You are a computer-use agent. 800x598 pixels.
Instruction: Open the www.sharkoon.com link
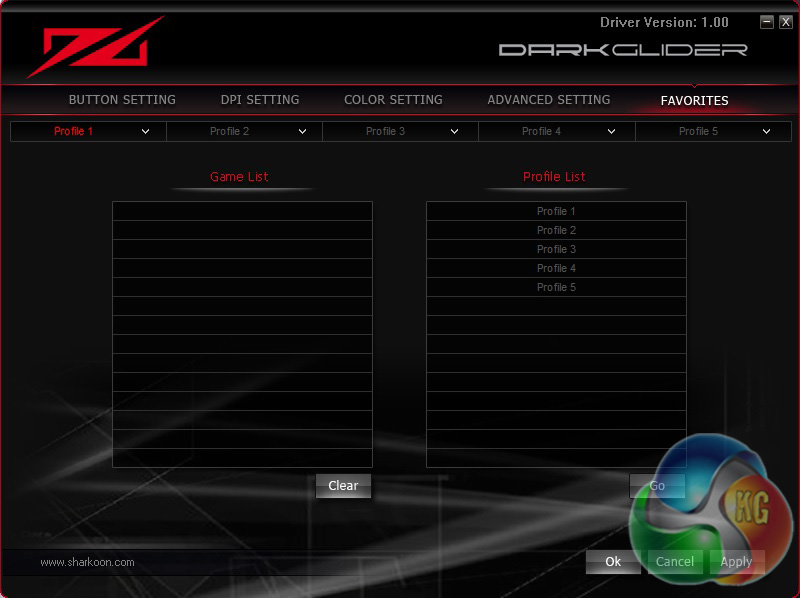pos(87,562)
